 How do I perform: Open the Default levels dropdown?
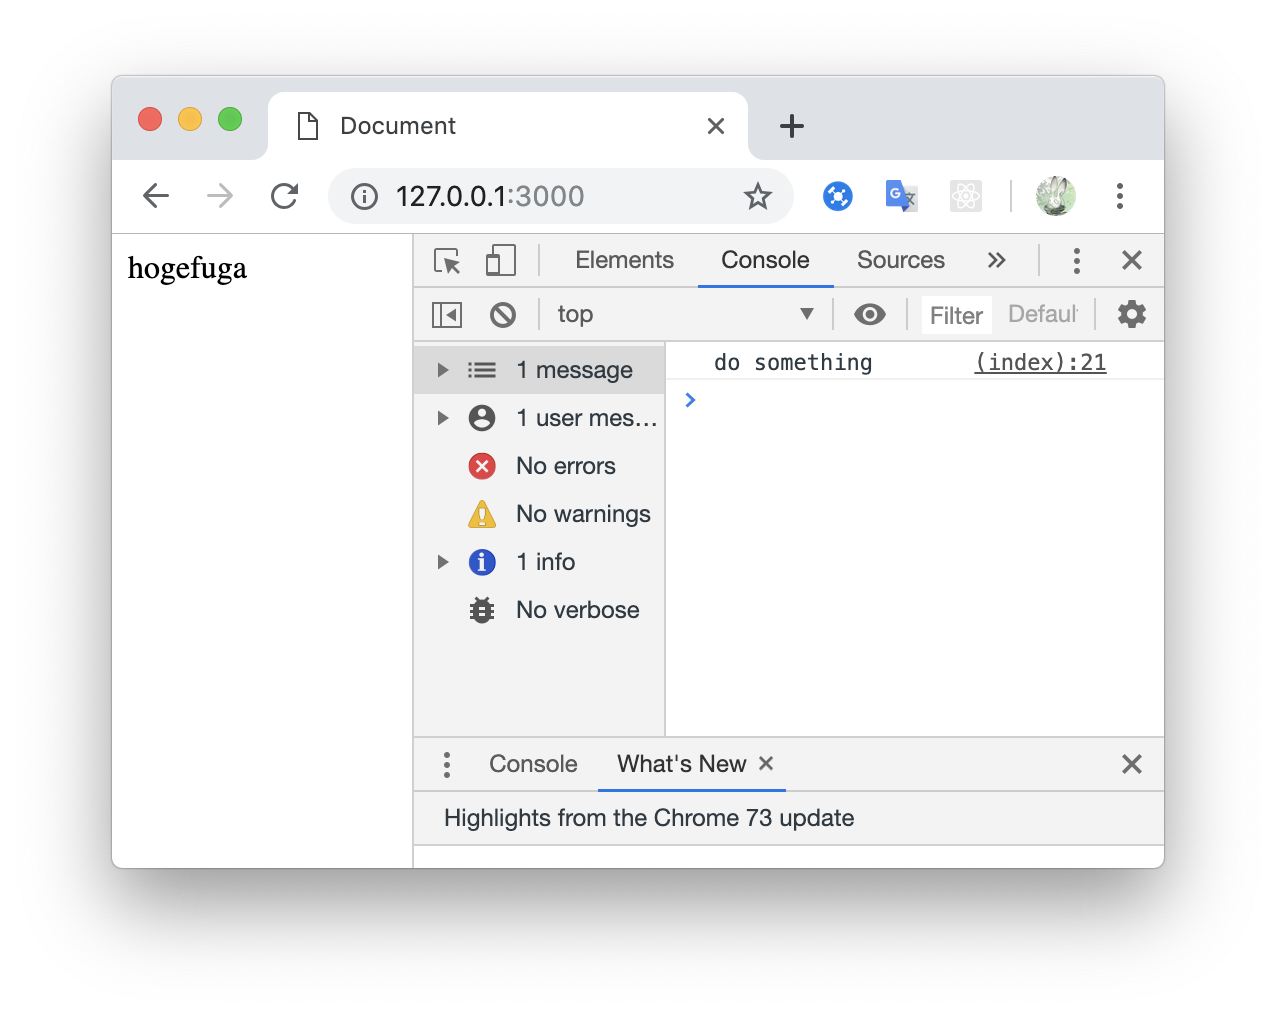(1042, 314)
